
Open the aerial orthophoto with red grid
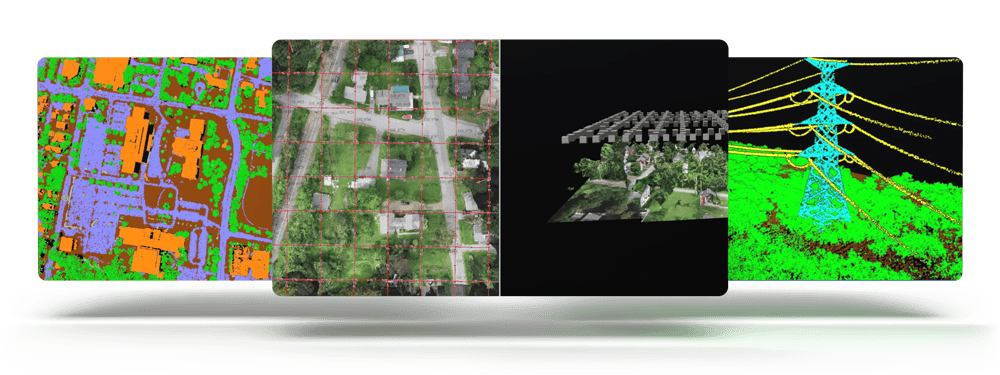[x=386, y=168]
